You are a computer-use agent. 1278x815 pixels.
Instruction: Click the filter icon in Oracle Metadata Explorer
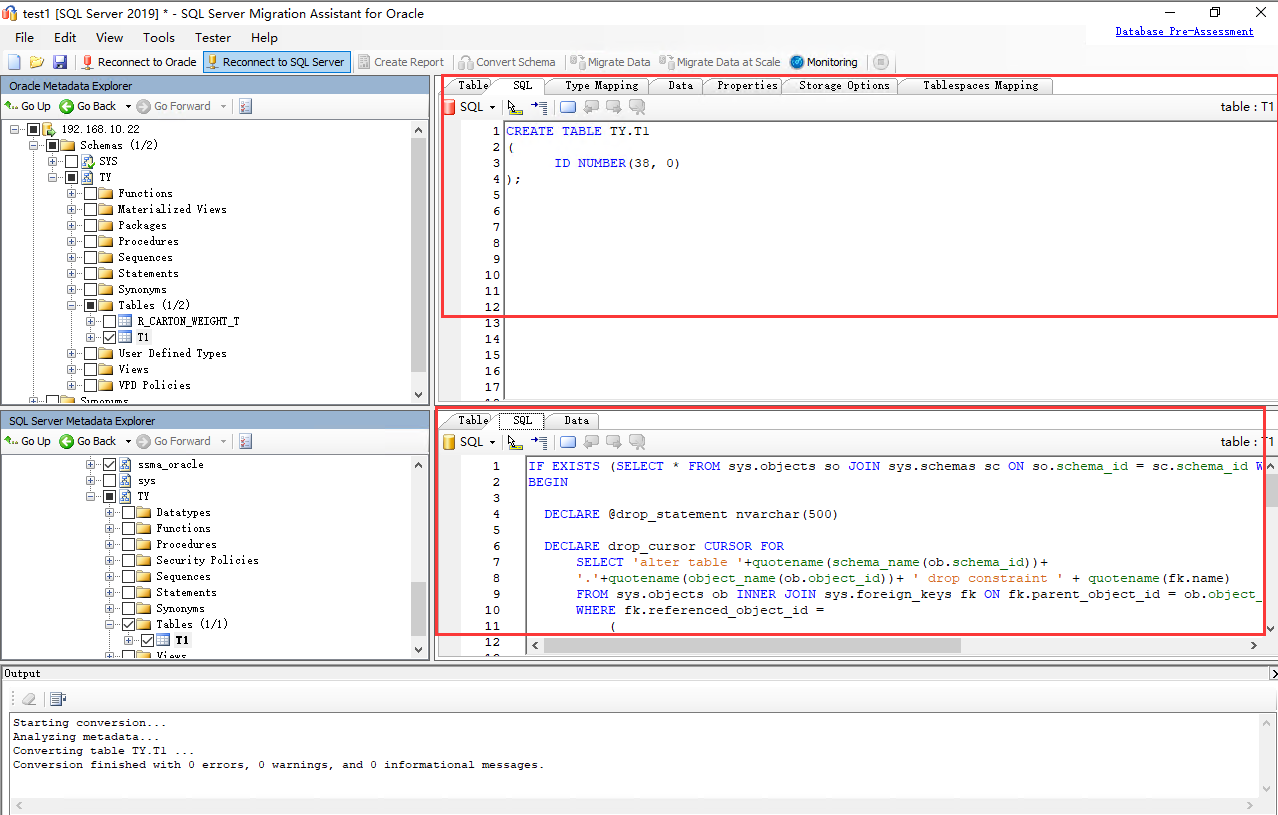point(245,106)
